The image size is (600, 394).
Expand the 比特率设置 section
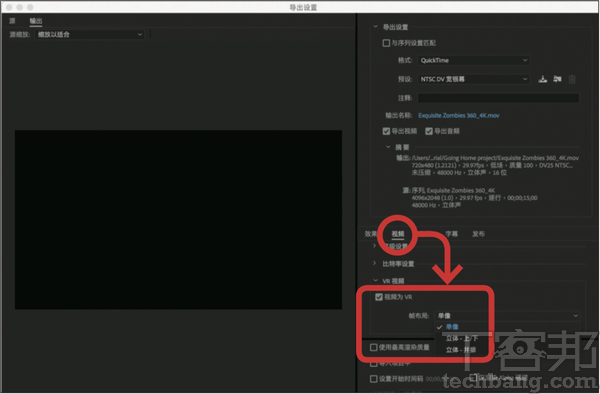coord(375,264)
